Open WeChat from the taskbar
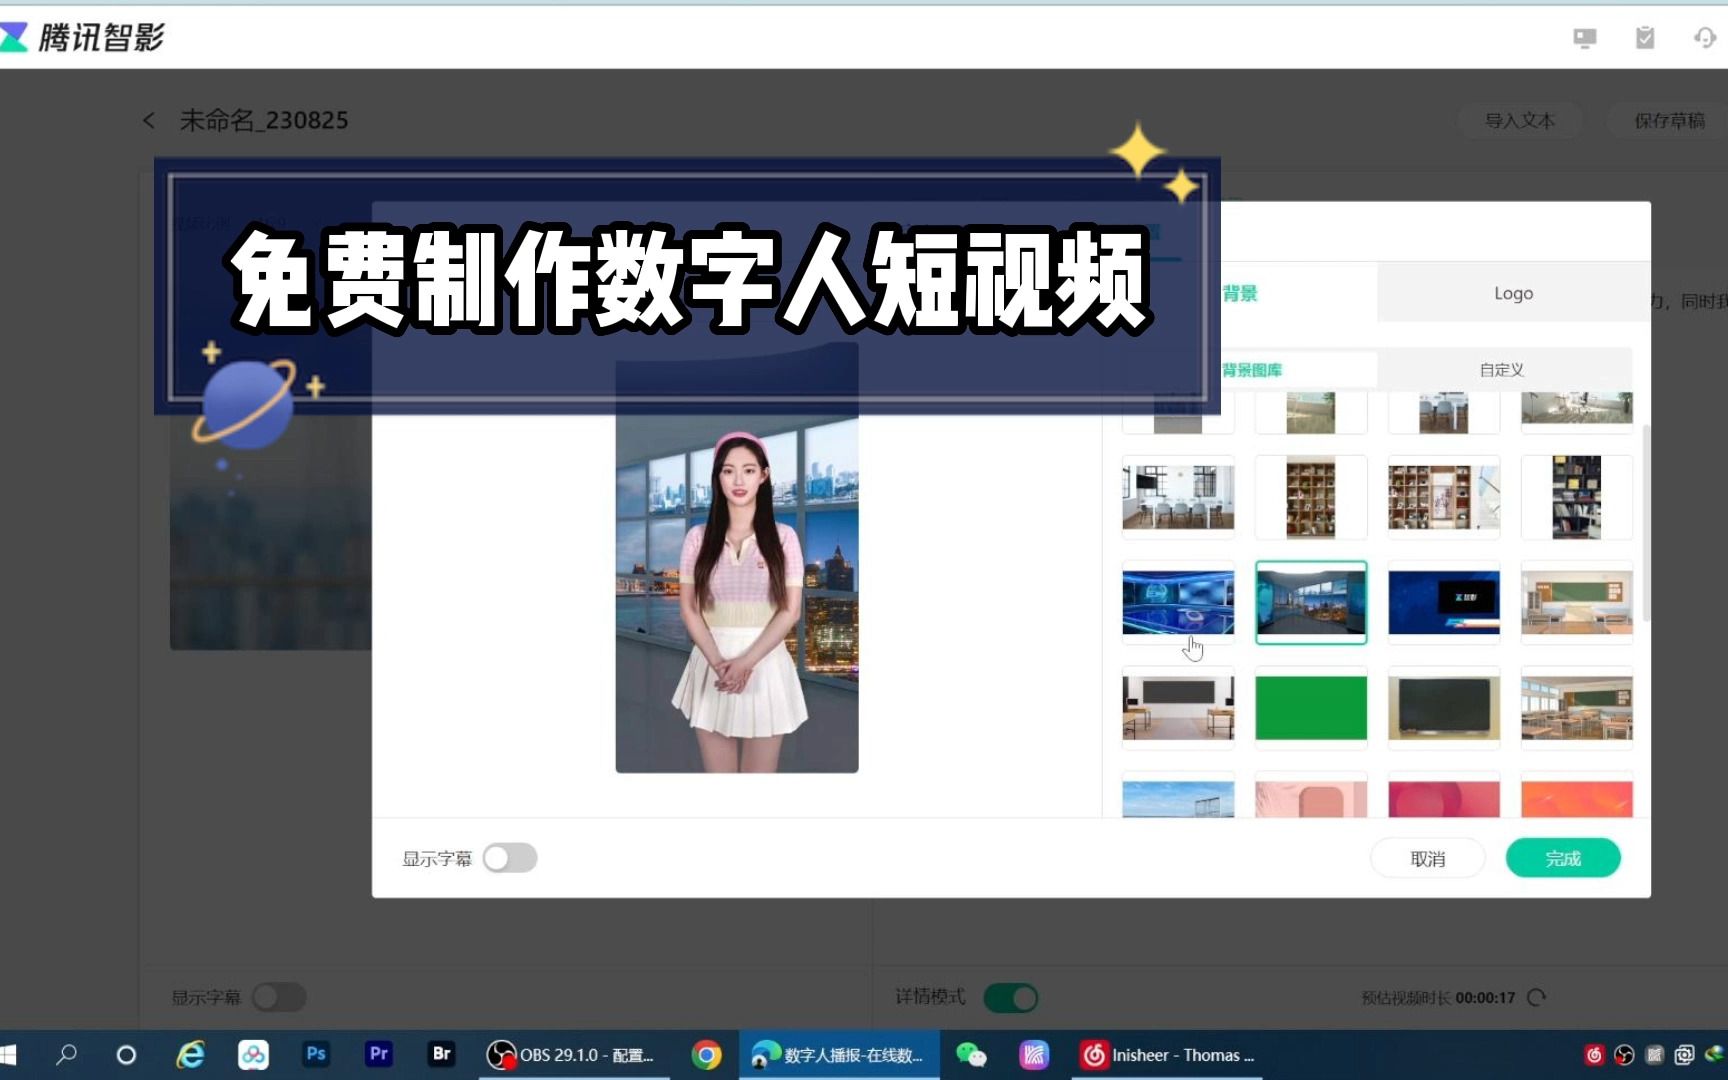Viewport: 1728px width, 1080px height. tap(971, 1054)
